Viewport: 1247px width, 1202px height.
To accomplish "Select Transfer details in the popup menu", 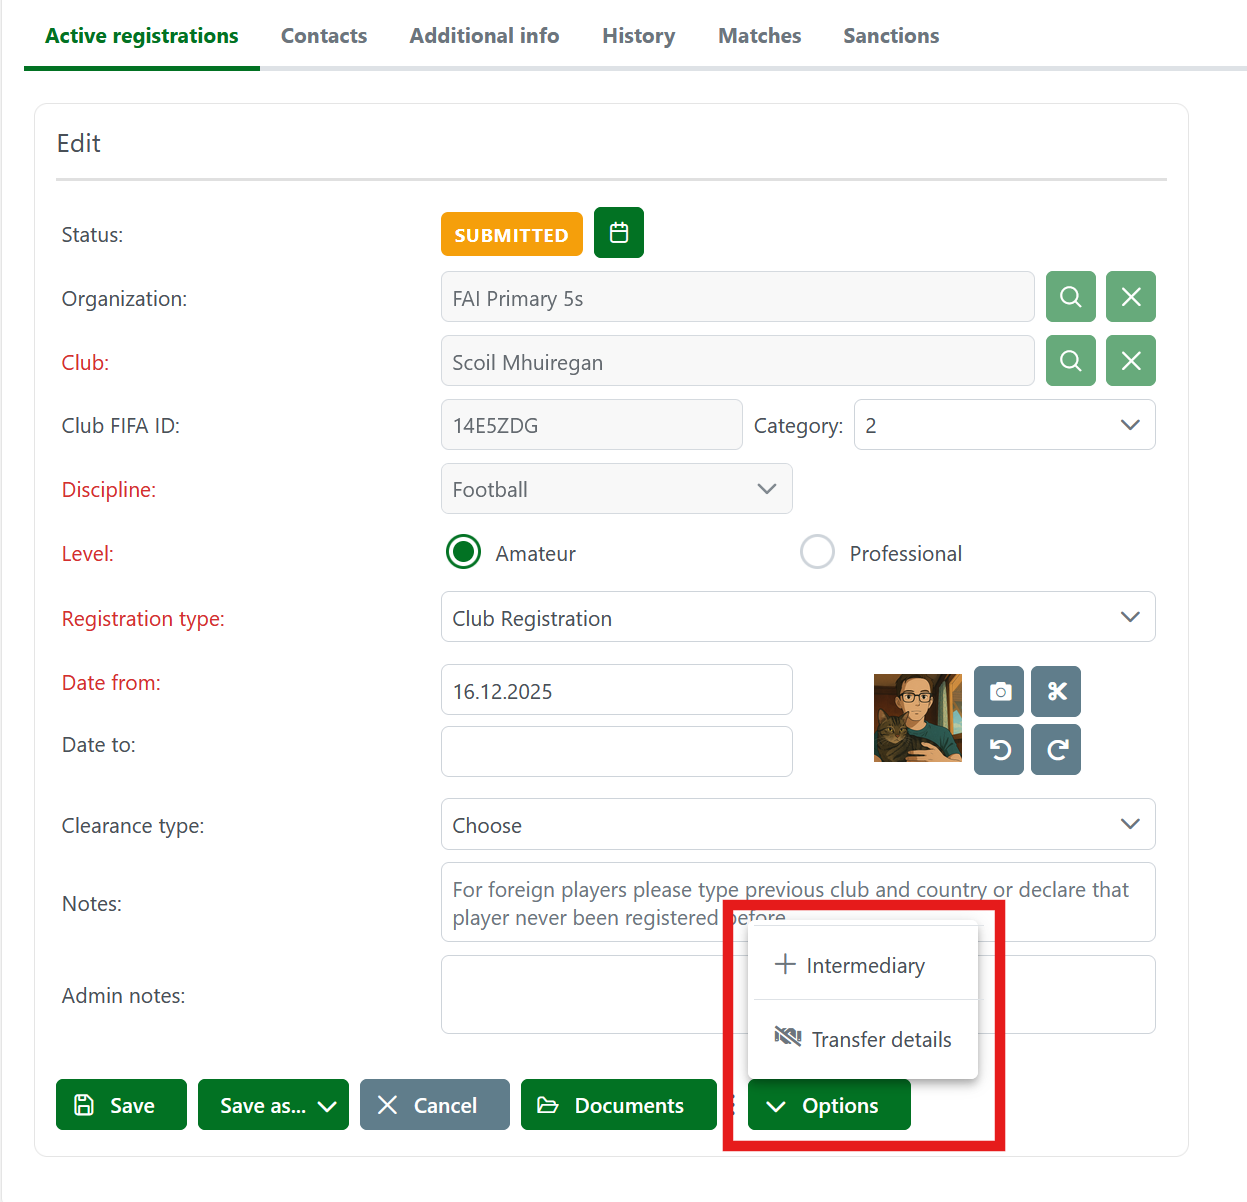I will point(864,1039).
